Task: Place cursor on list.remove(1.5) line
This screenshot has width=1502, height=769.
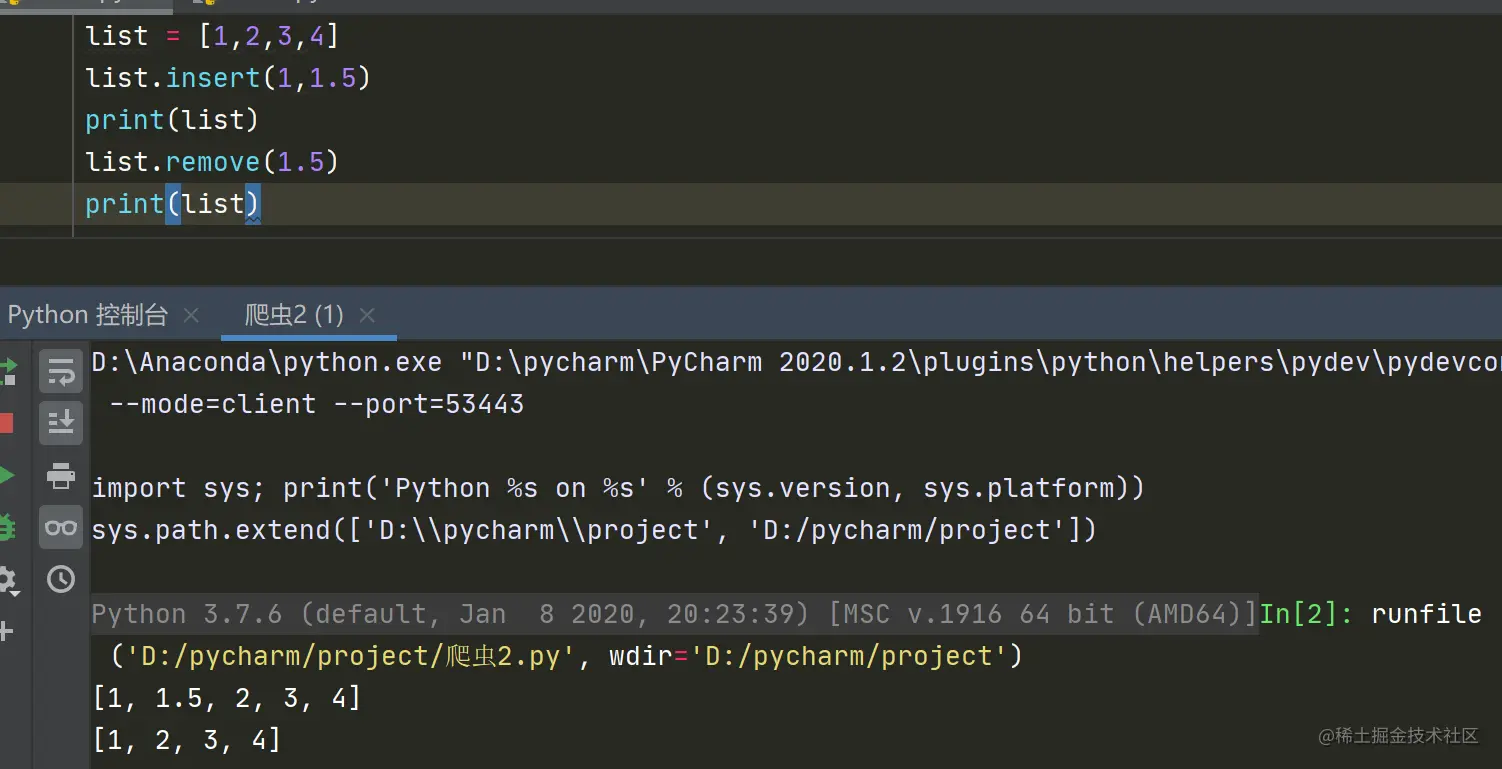Action: tap(212, 162)
